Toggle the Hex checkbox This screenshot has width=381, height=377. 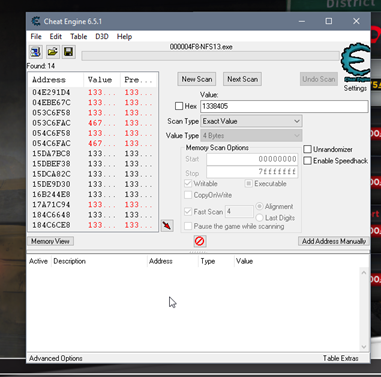click(x=179, y=106)
